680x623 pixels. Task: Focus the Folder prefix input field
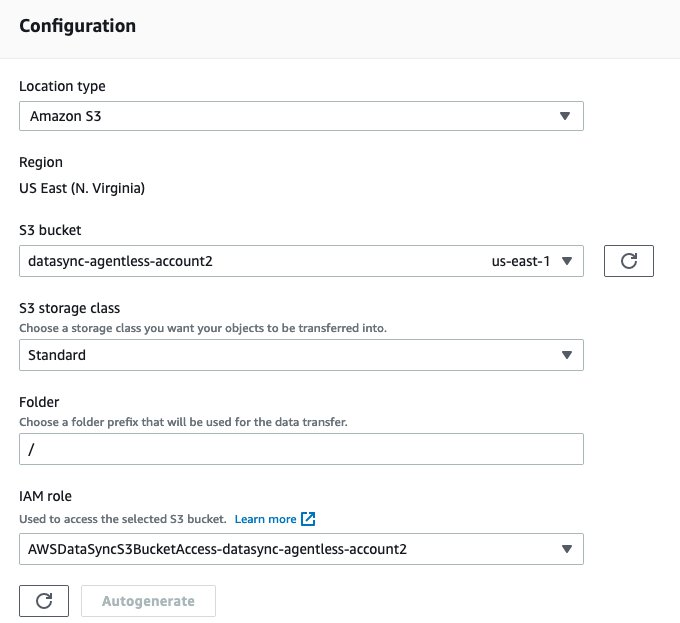[300, 449]
